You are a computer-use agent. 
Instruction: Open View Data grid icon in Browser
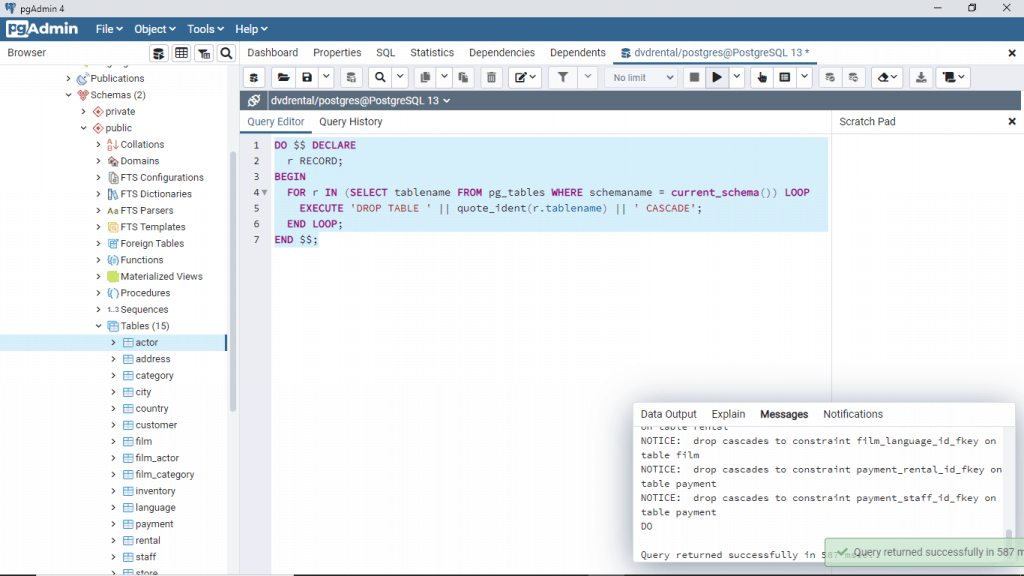pos(182,54)
